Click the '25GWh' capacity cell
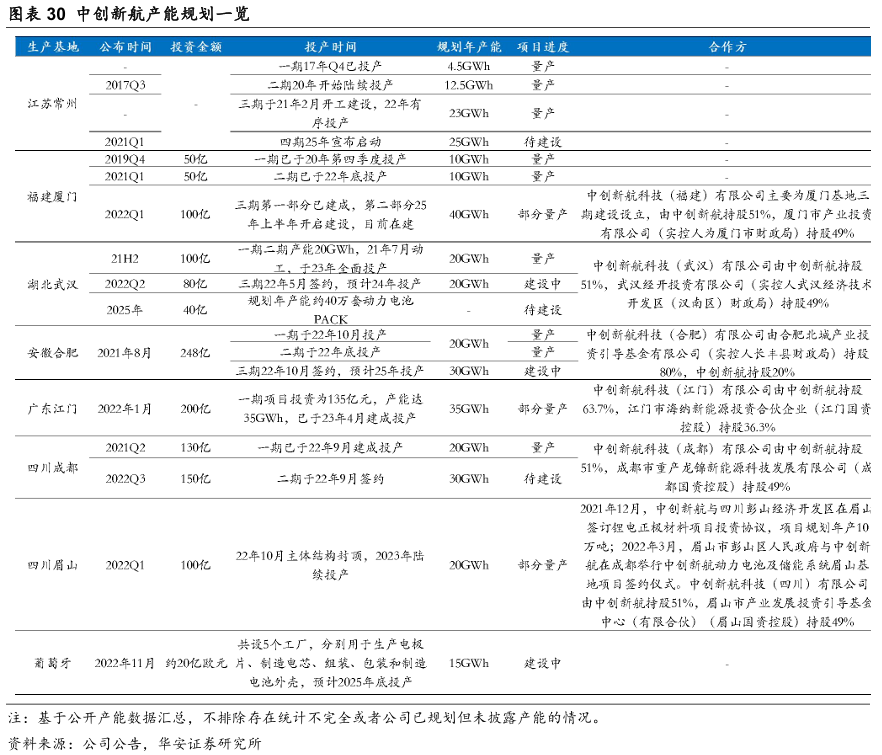The image size is (882, 755). point(469,142)
